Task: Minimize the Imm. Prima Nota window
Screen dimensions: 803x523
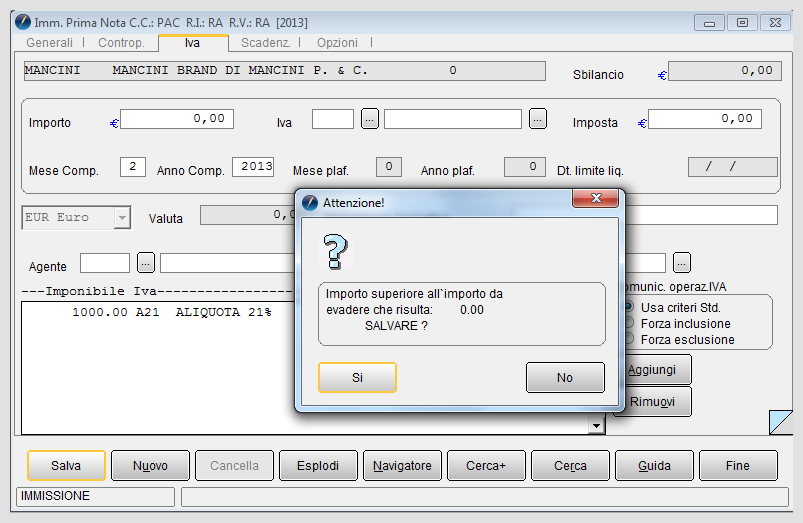Action: (709, 23)
